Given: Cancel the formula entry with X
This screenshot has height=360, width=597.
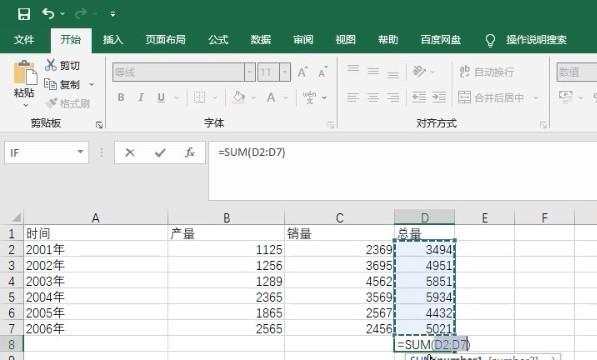Looking at the screenshot, I should (130, 153).
